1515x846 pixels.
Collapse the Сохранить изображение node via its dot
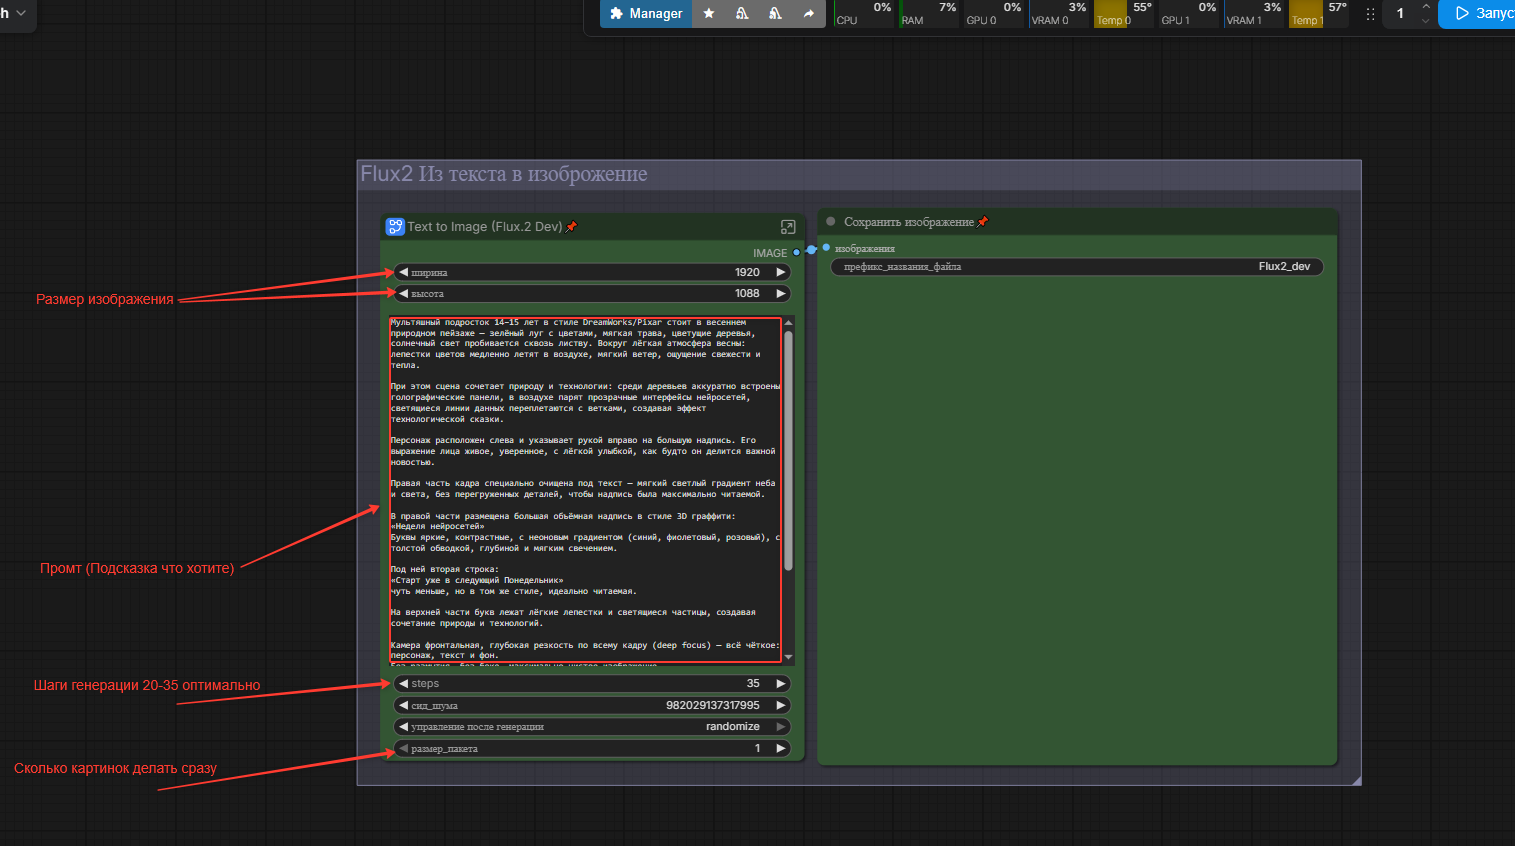pos(831,222)
